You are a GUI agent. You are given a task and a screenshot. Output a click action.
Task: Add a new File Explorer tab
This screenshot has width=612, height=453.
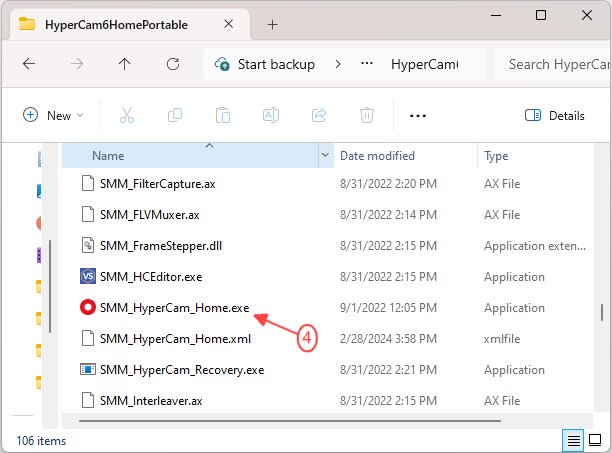pos(272,25)
